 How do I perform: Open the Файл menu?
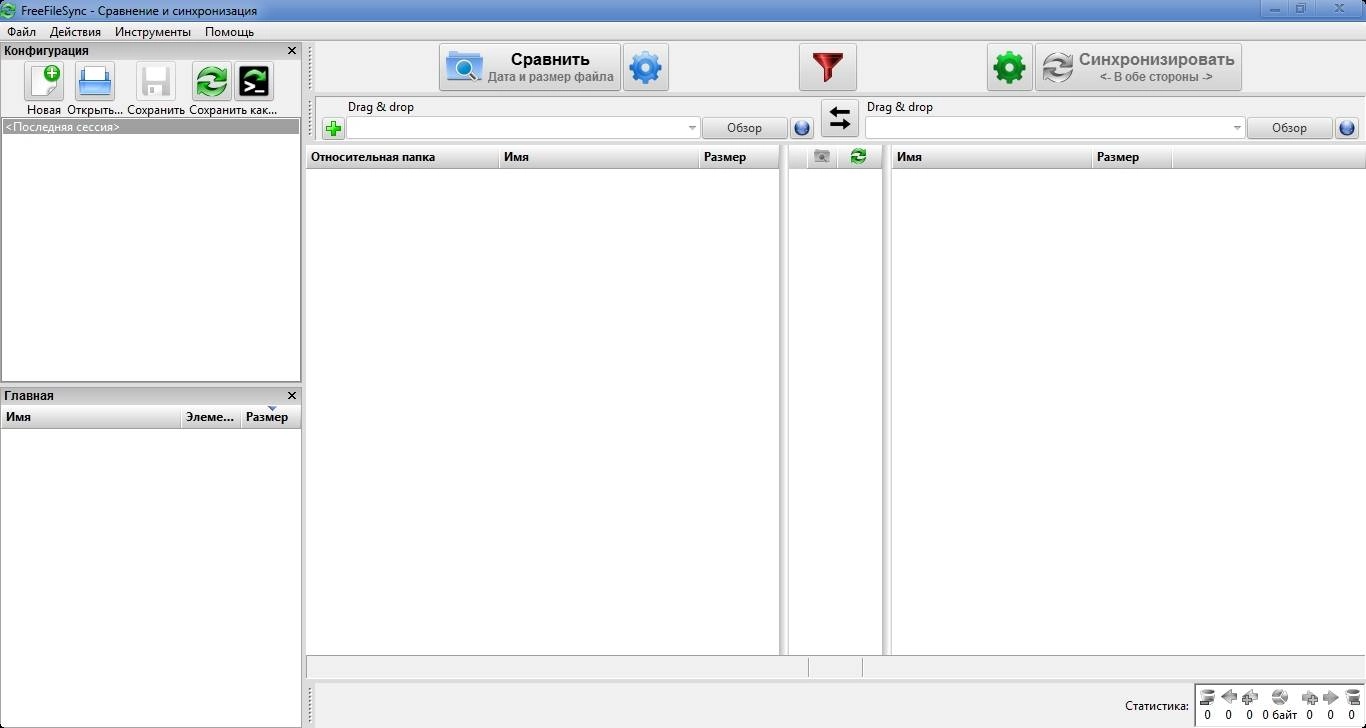[21, 32]
